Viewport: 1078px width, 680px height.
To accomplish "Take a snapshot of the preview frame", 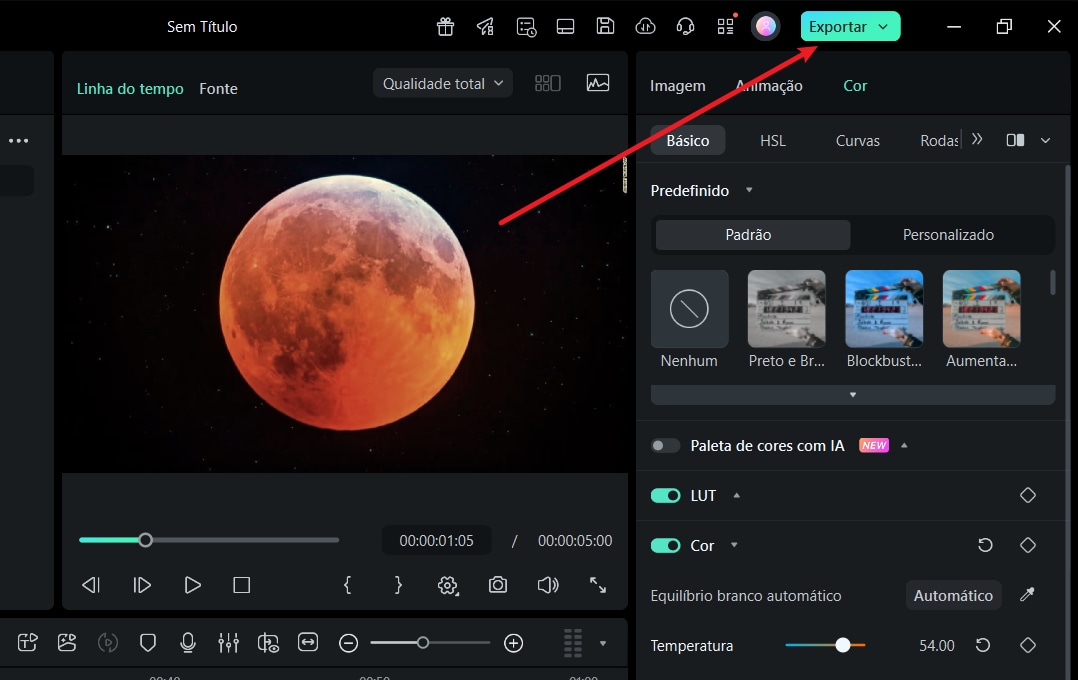I will click(x=497, y=585).
